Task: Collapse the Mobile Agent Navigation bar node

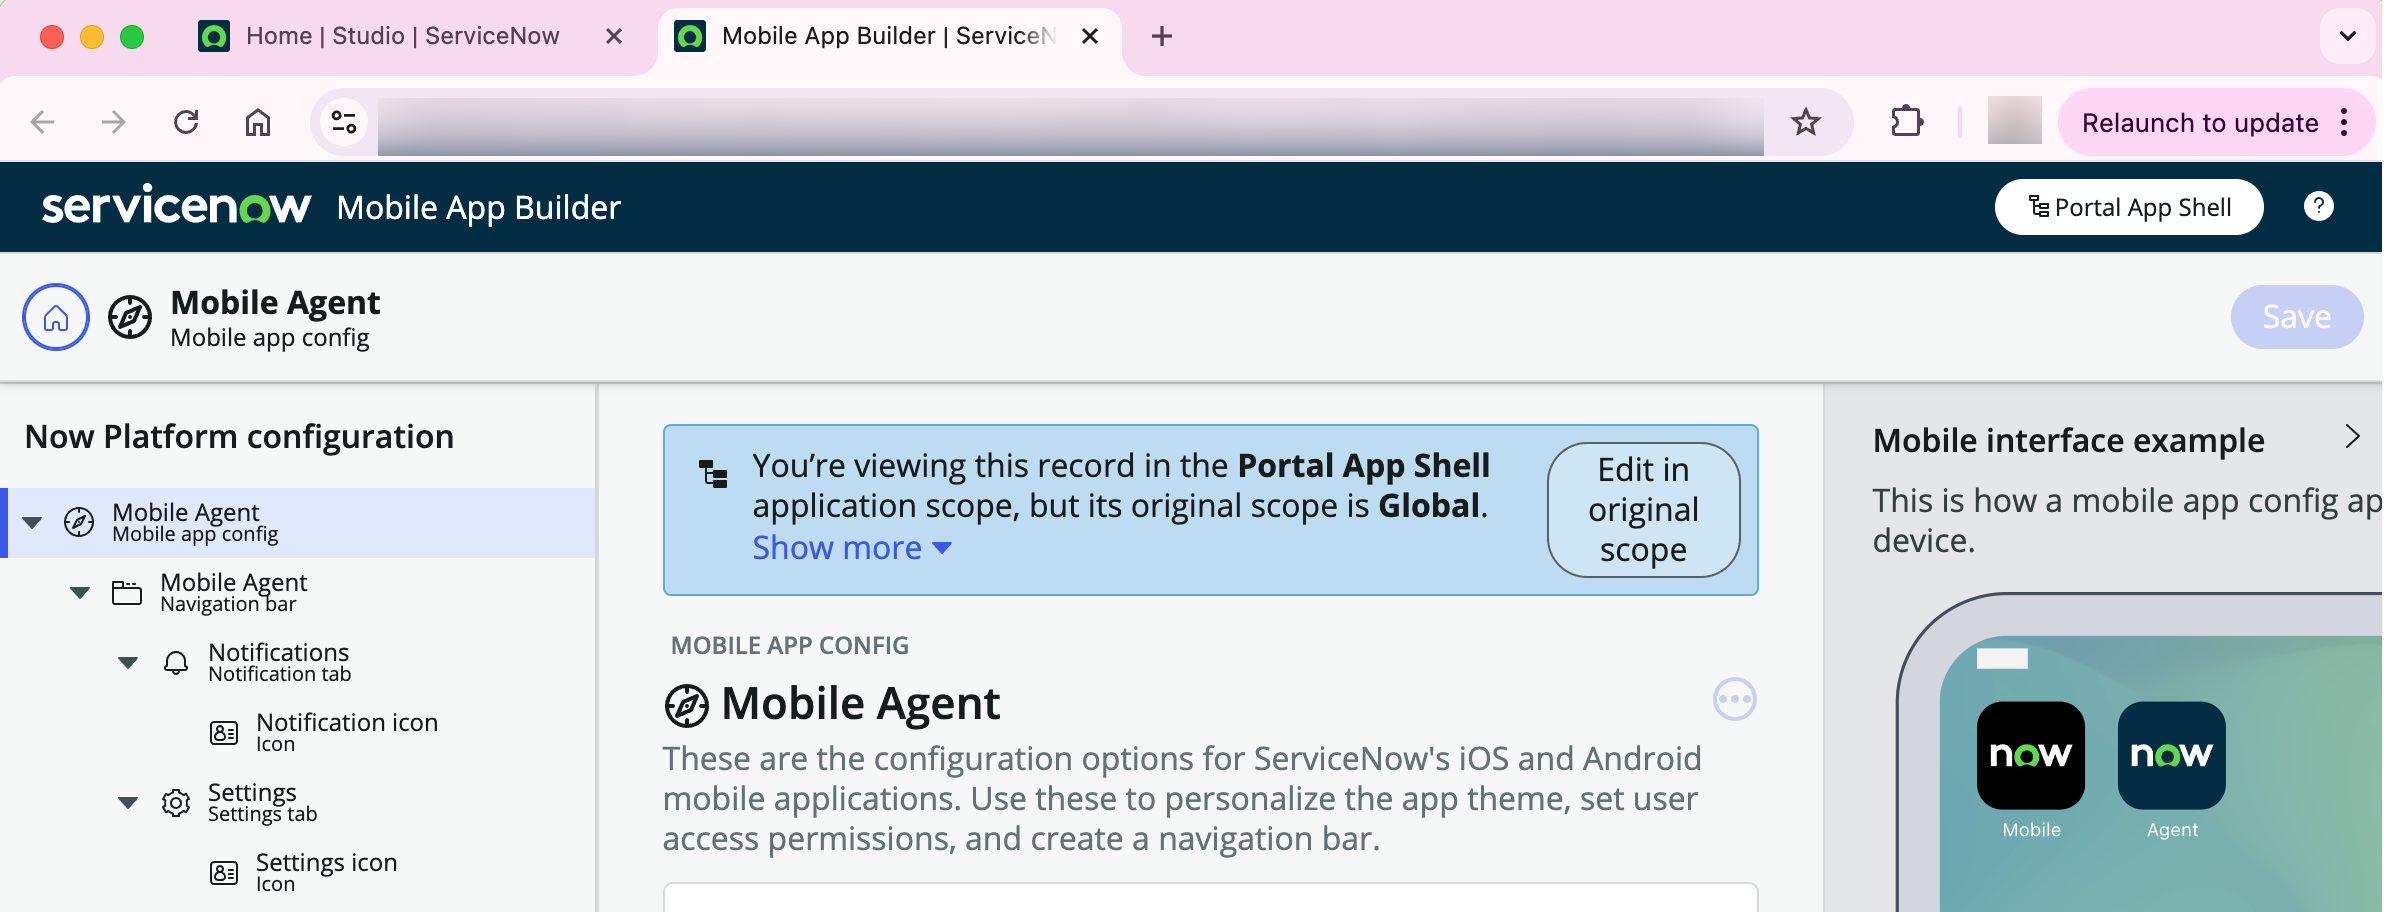Action: (80, 592)
